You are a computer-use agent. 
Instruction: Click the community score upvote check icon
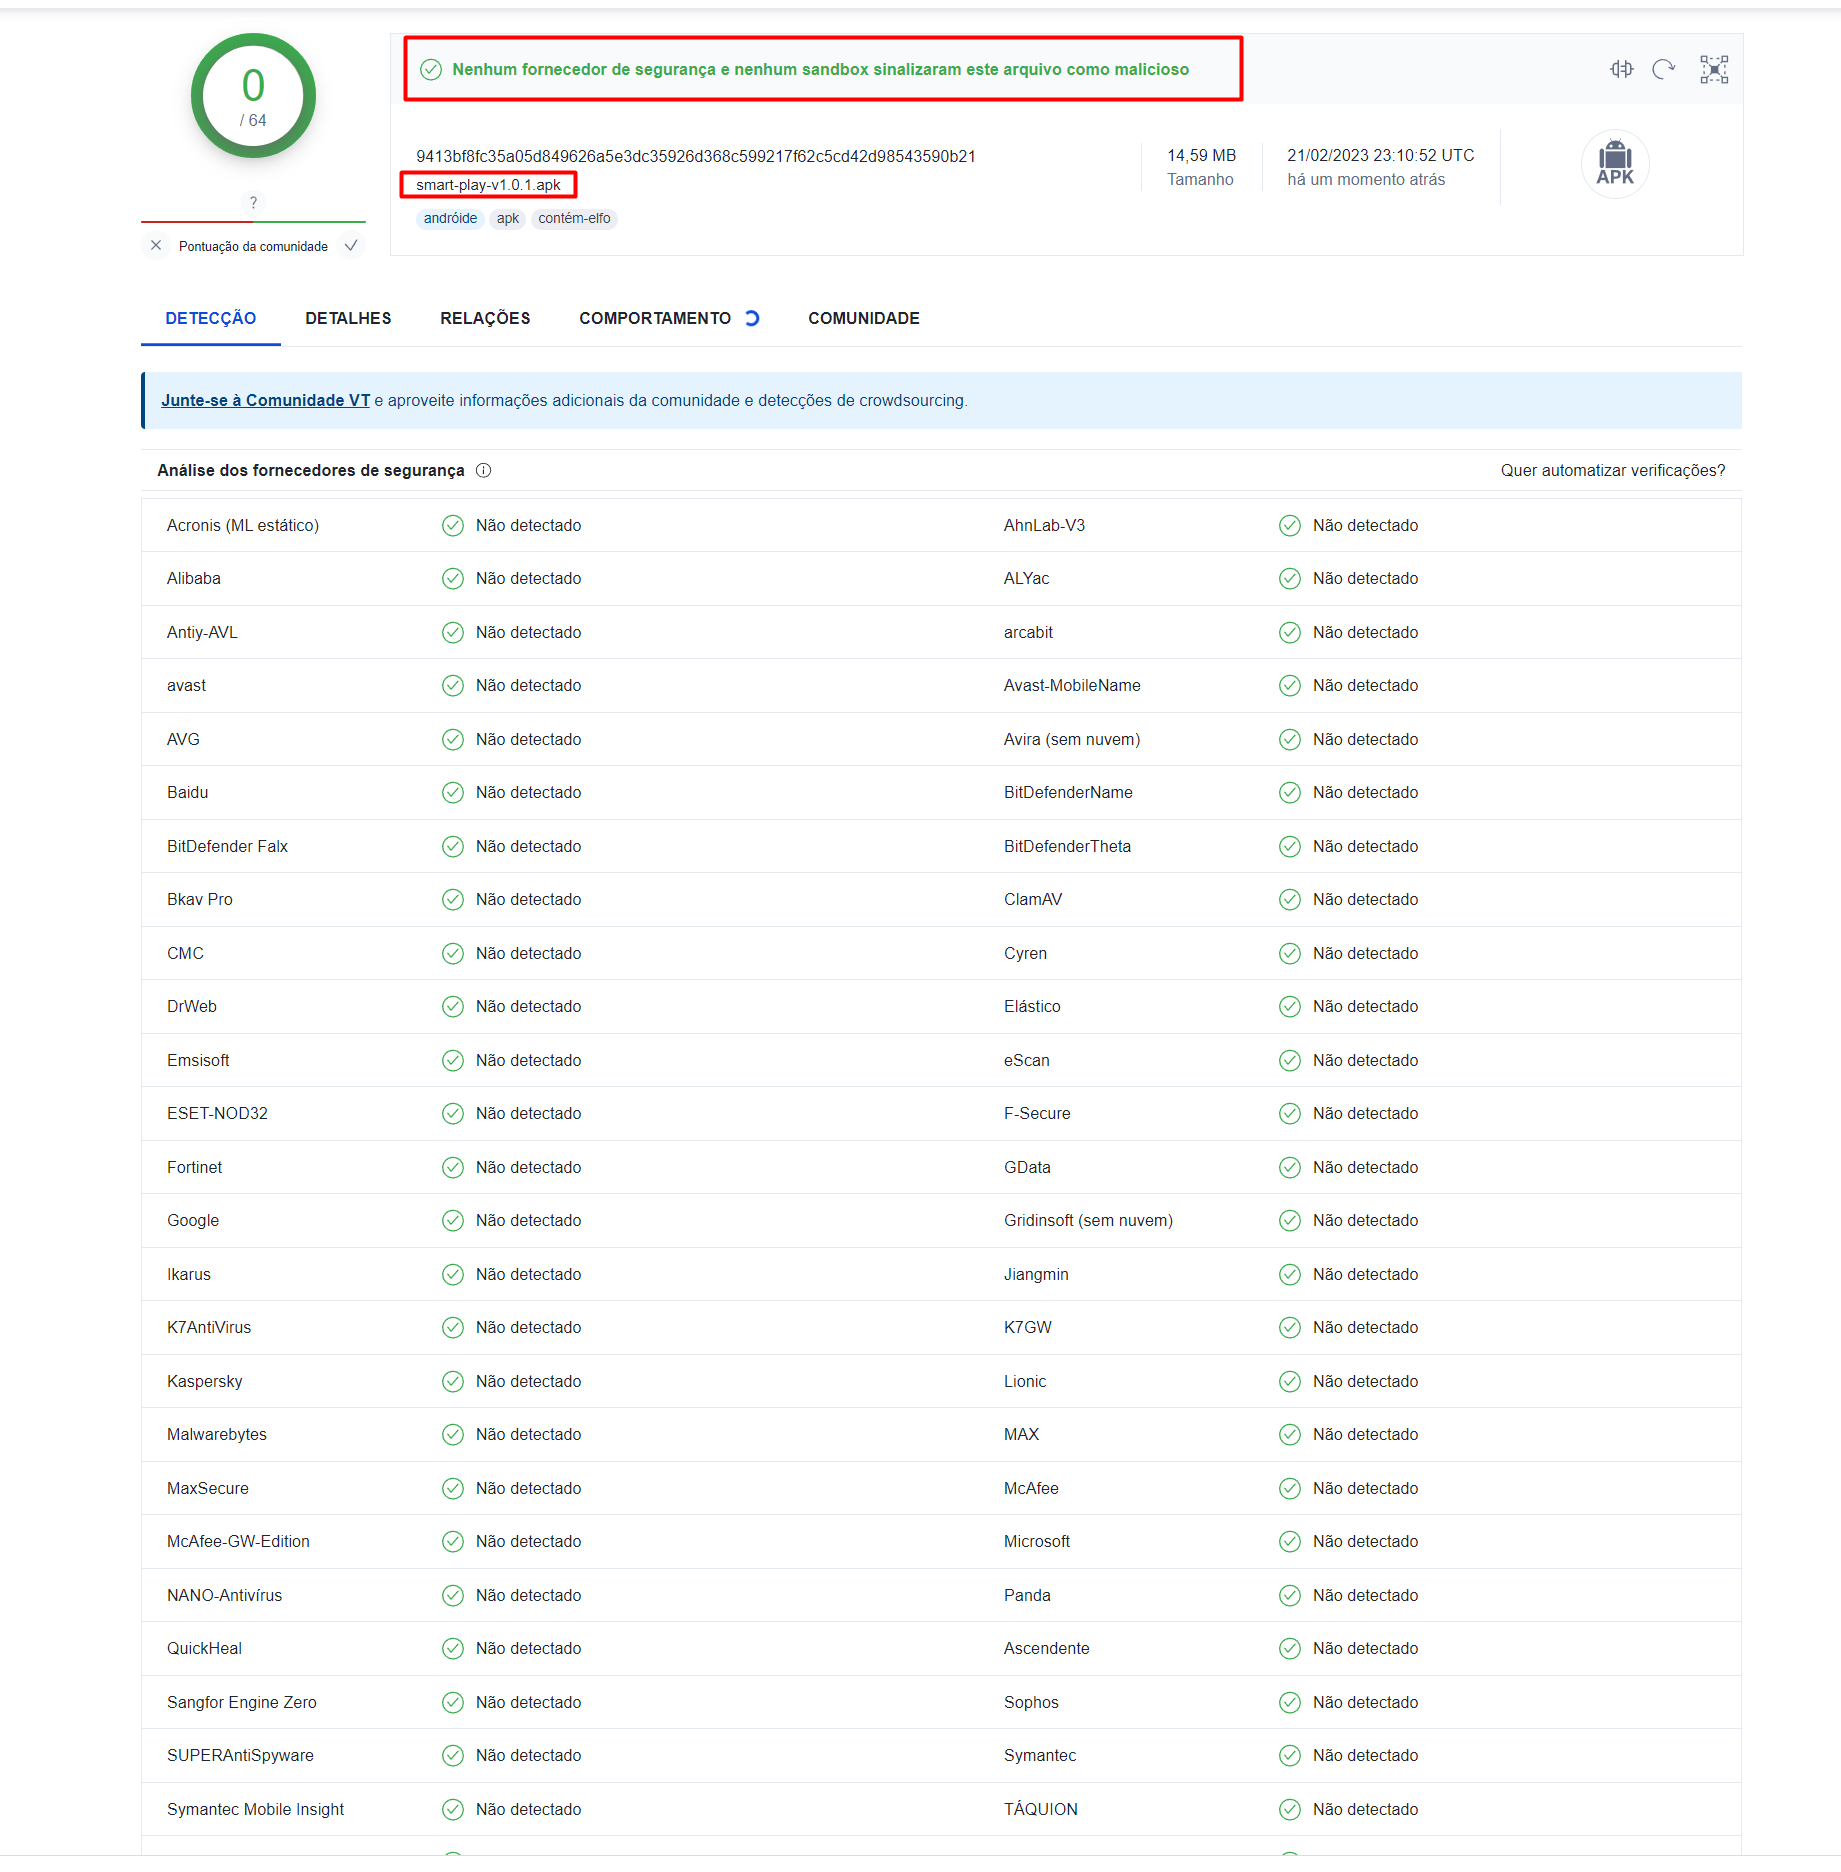[x=351, y=245]
